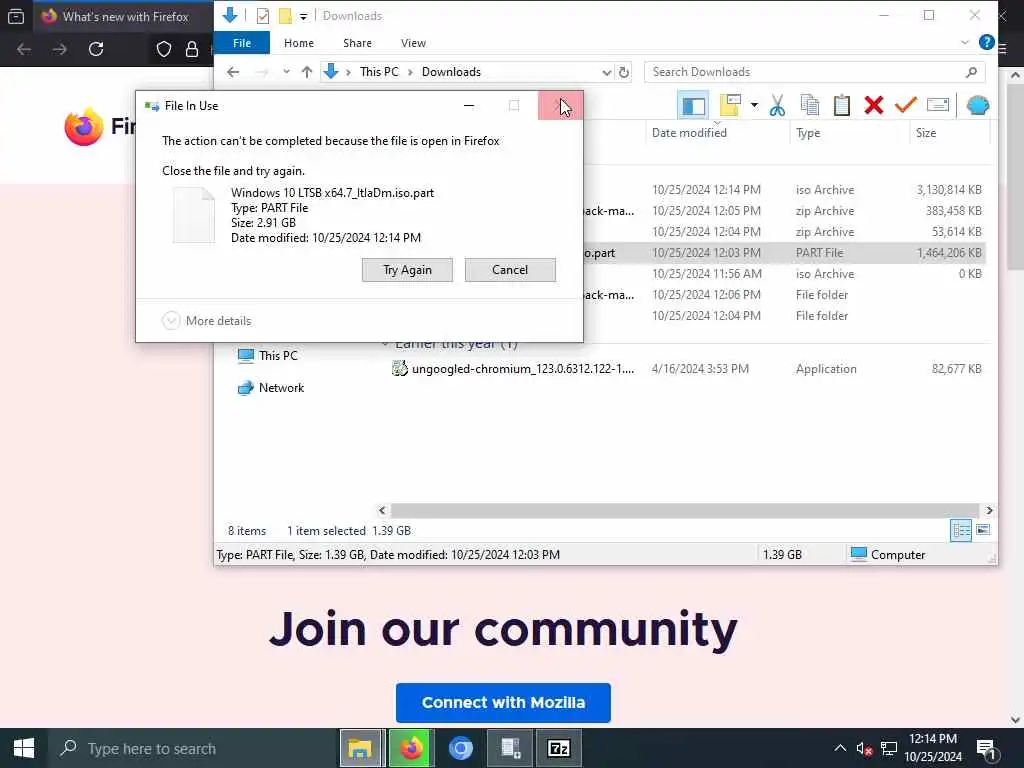Click the Copy documents icon
The width and height of the screenshot is (1024, 768).
tap(810, 105)
